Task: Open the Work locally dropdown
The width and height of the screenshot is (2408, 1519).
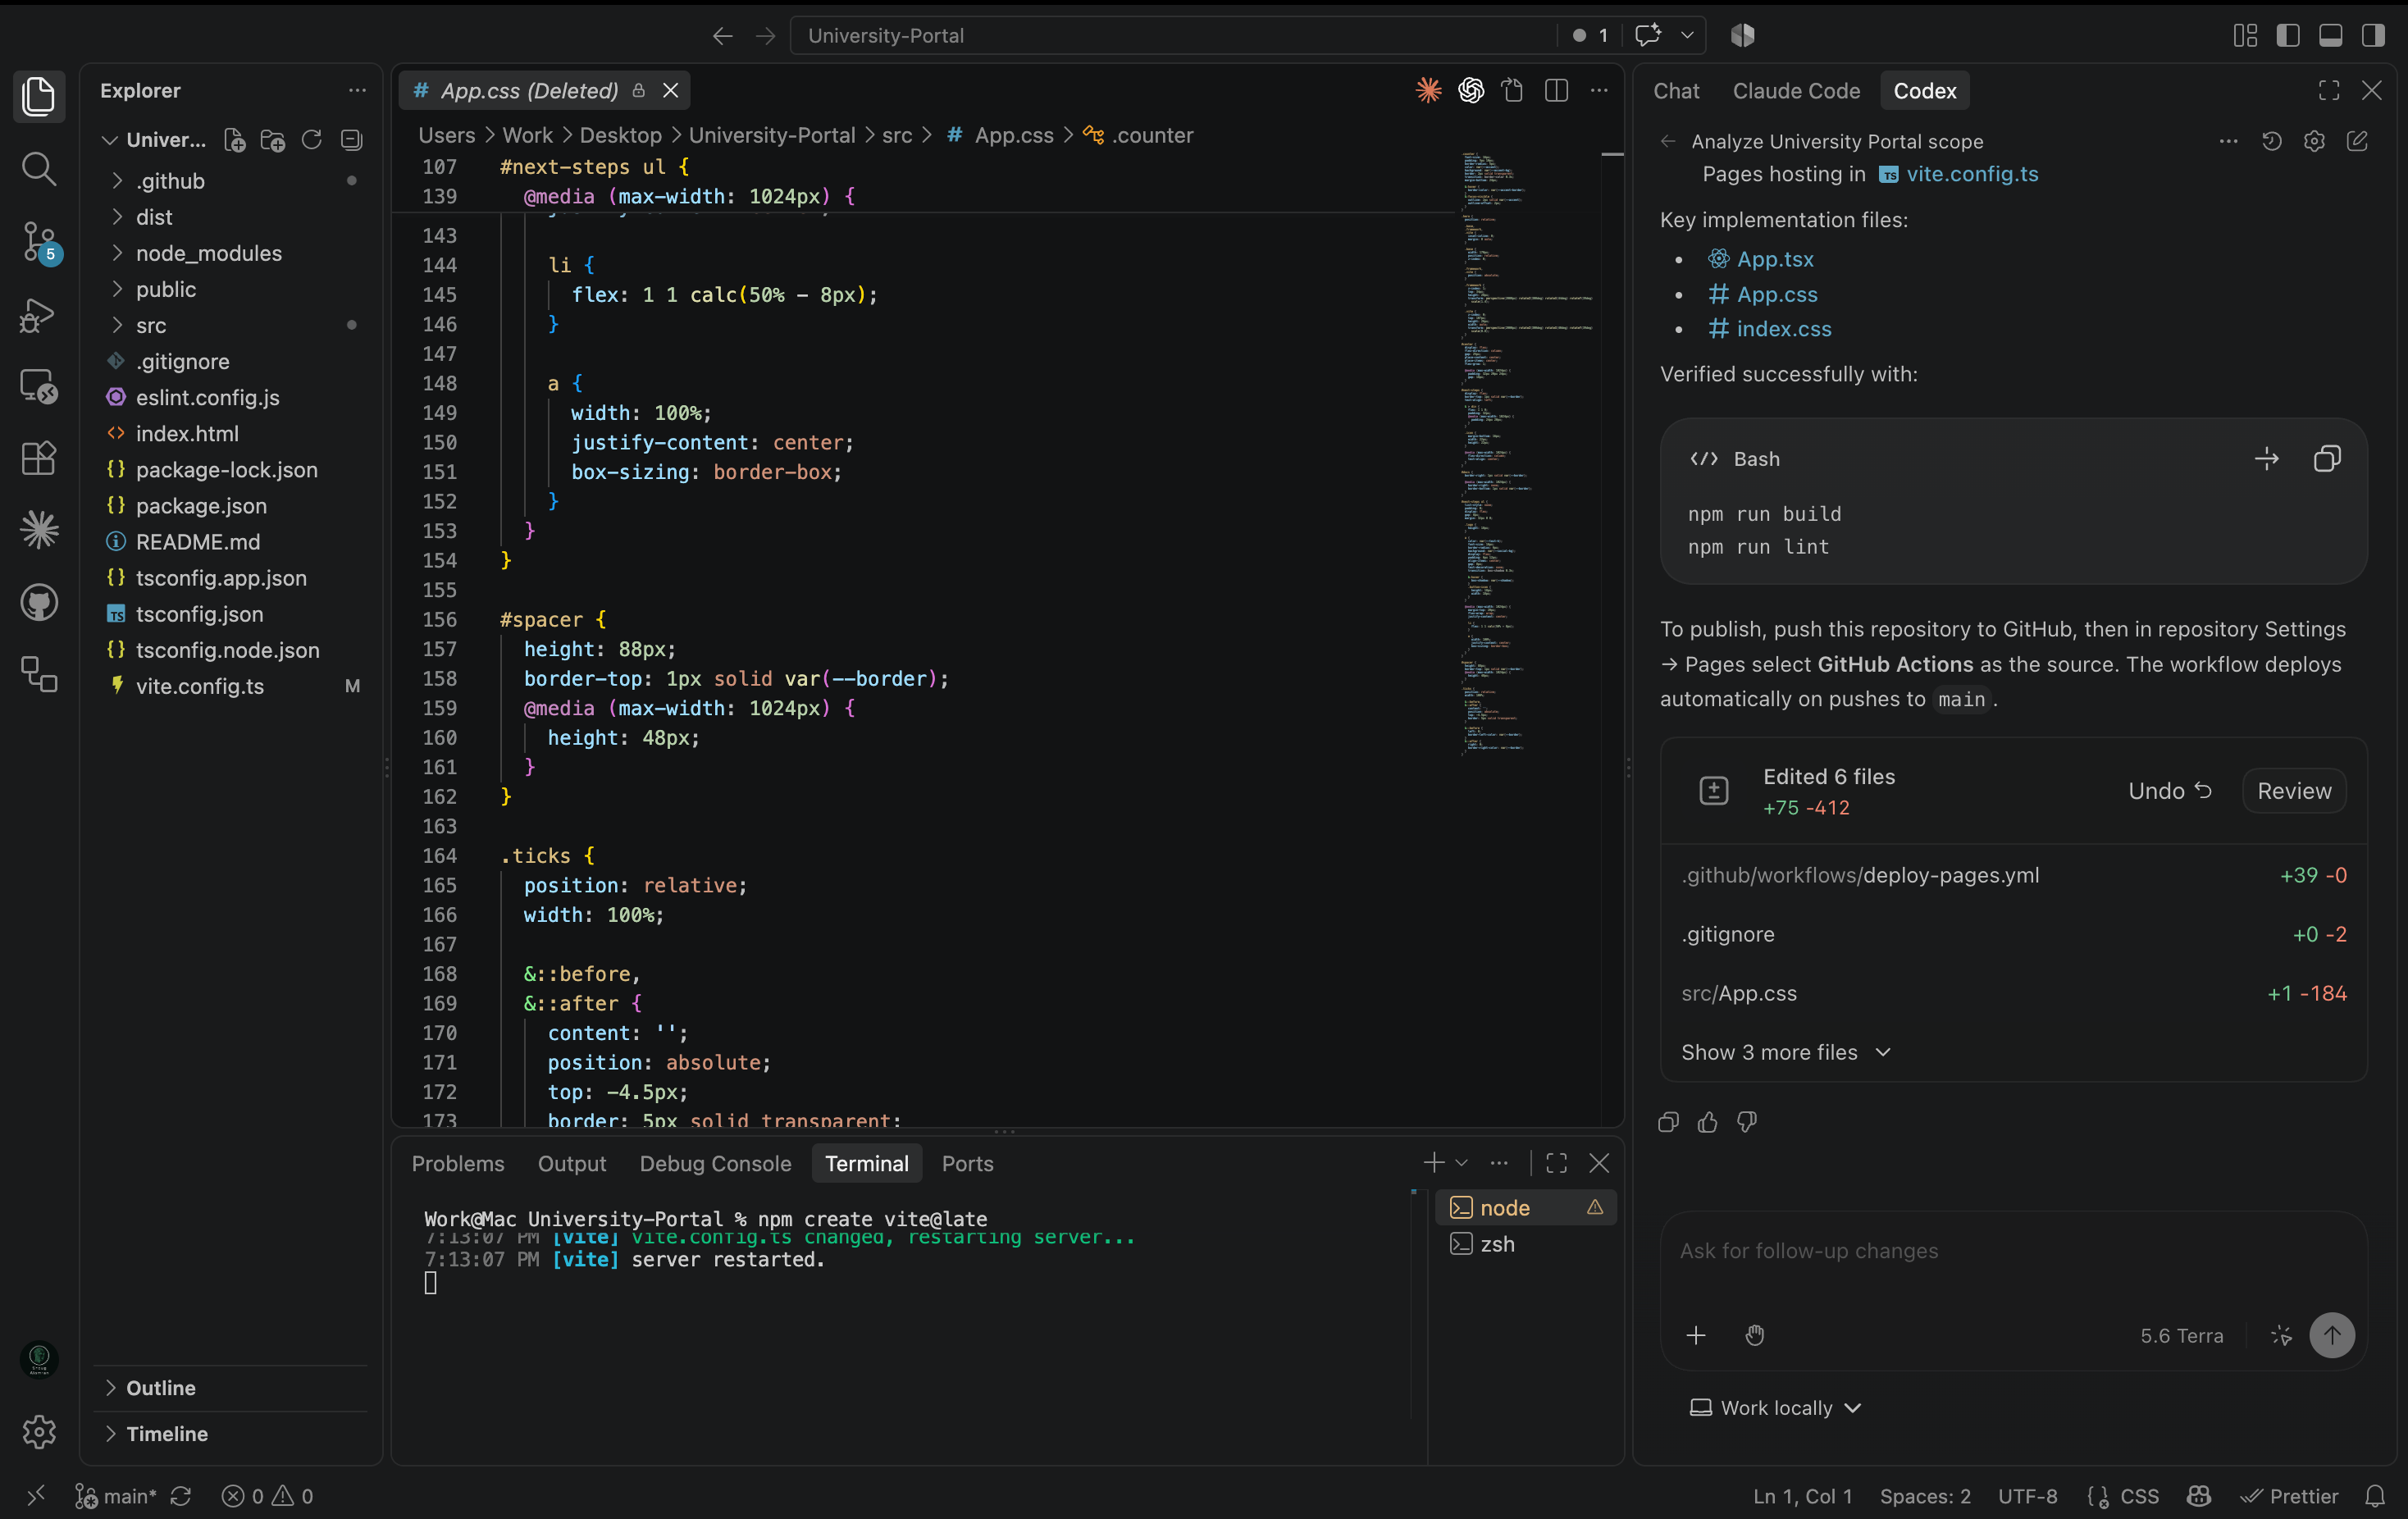Action: [x=1775, y=1407]
